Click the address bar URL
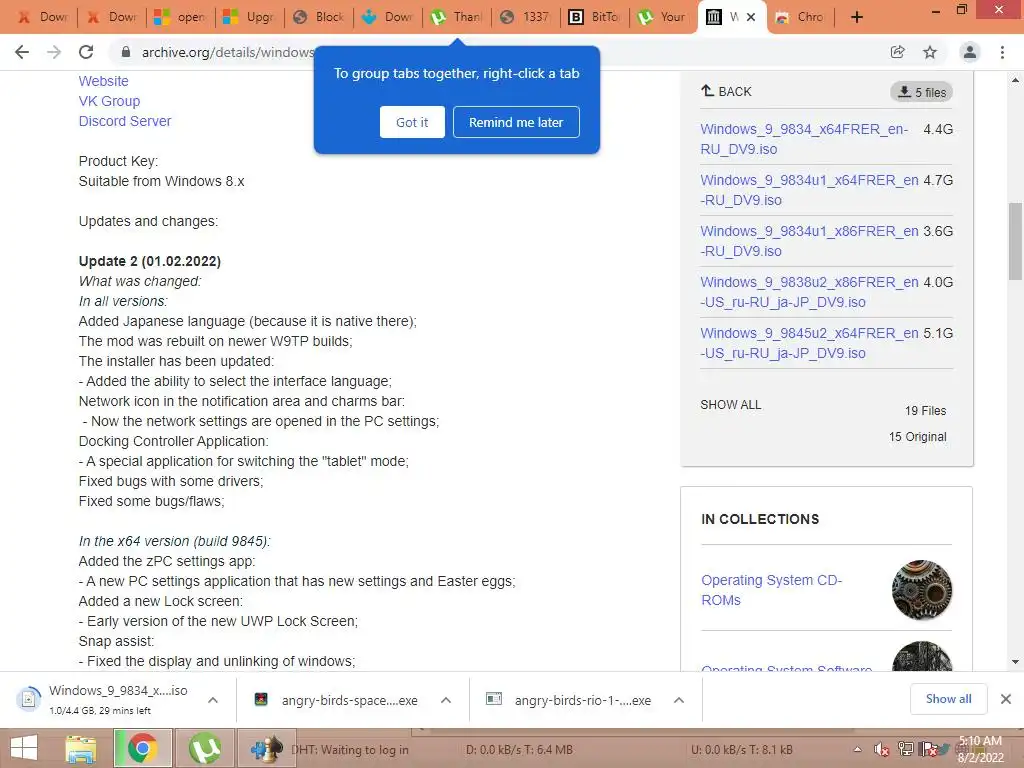Screen dimensions: 1024x768 (228, 52)
